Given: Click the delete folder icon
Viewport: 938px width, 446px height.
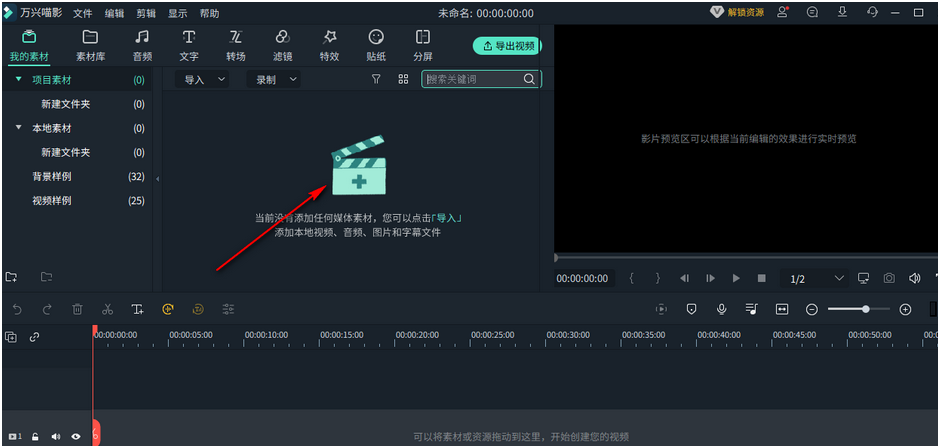Looking at the screenshot, I should click(46, 277).
